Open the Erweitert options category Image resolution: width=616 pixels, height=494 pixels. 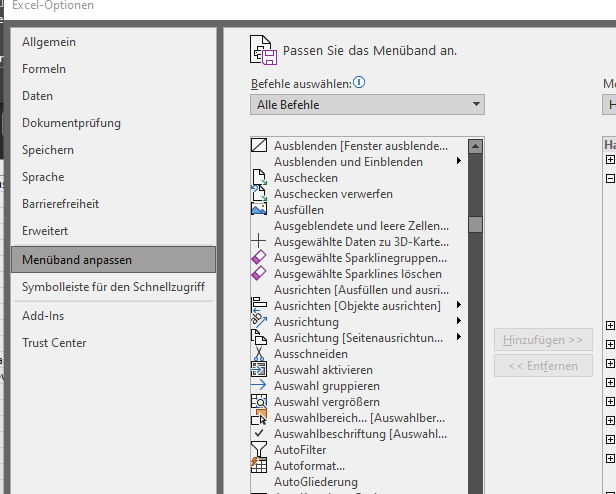point(114,231)
